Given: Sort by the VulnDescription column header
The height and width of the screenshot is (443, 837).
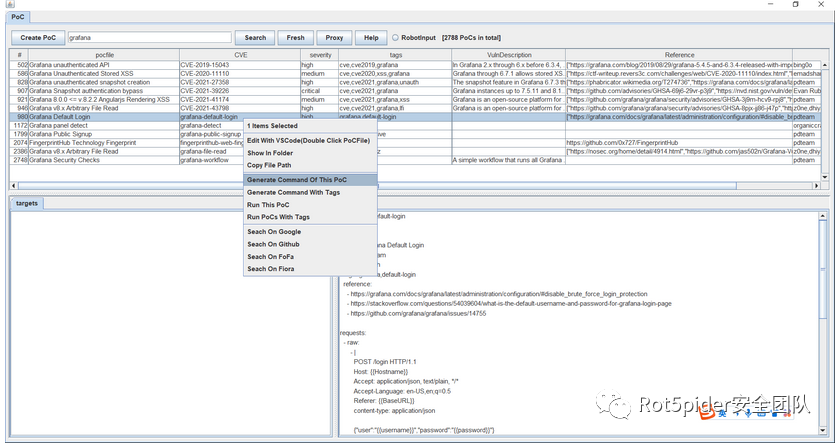Looking at the screenshot, I should pos(509,54).
